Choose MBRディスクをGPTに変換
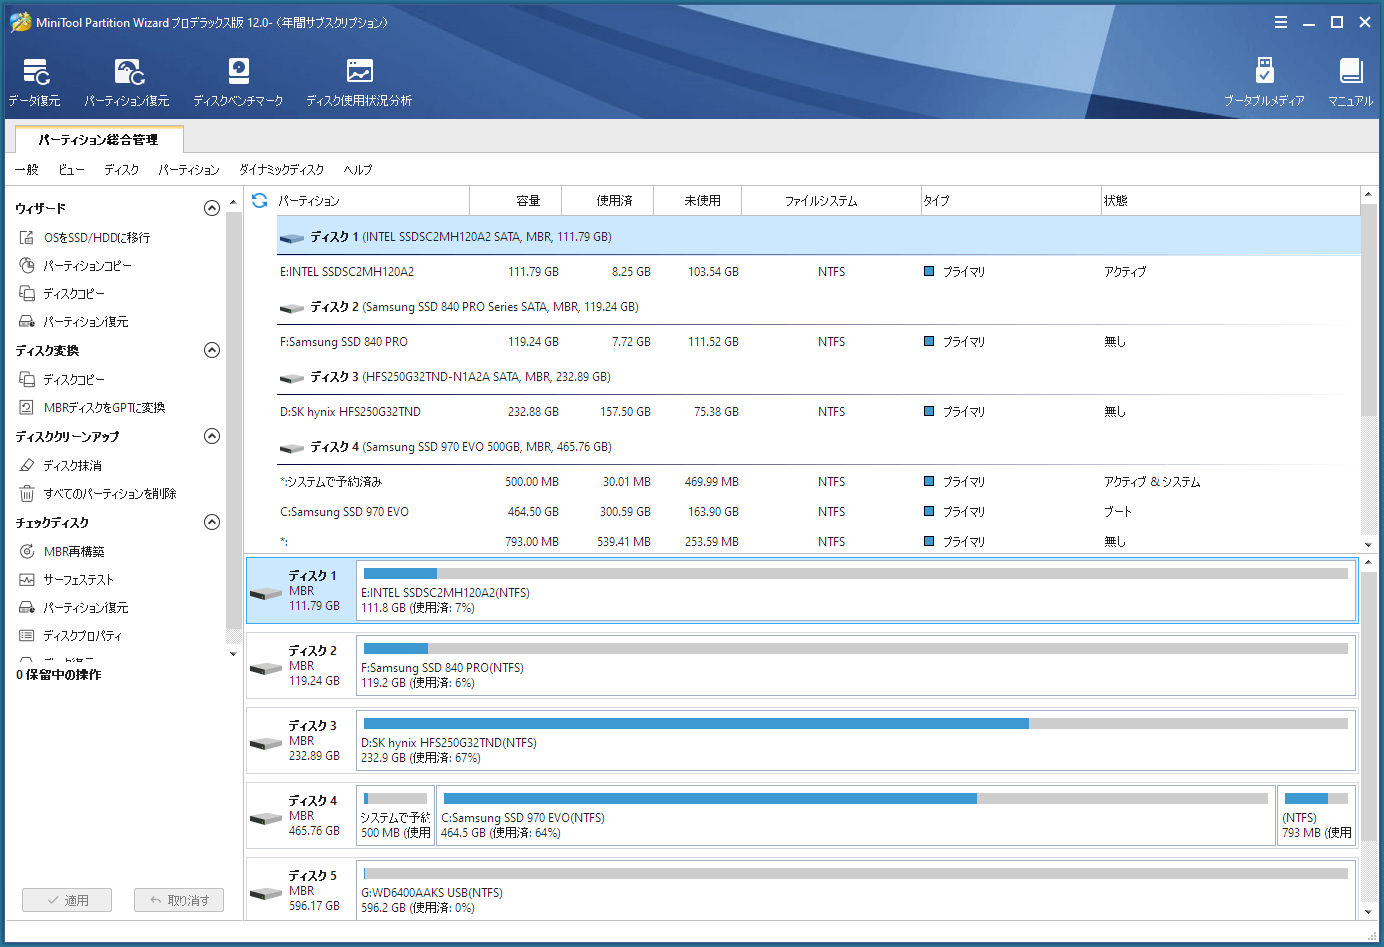Image resolution: width=1384 pixels, height=947 pixels. point(92,407)
